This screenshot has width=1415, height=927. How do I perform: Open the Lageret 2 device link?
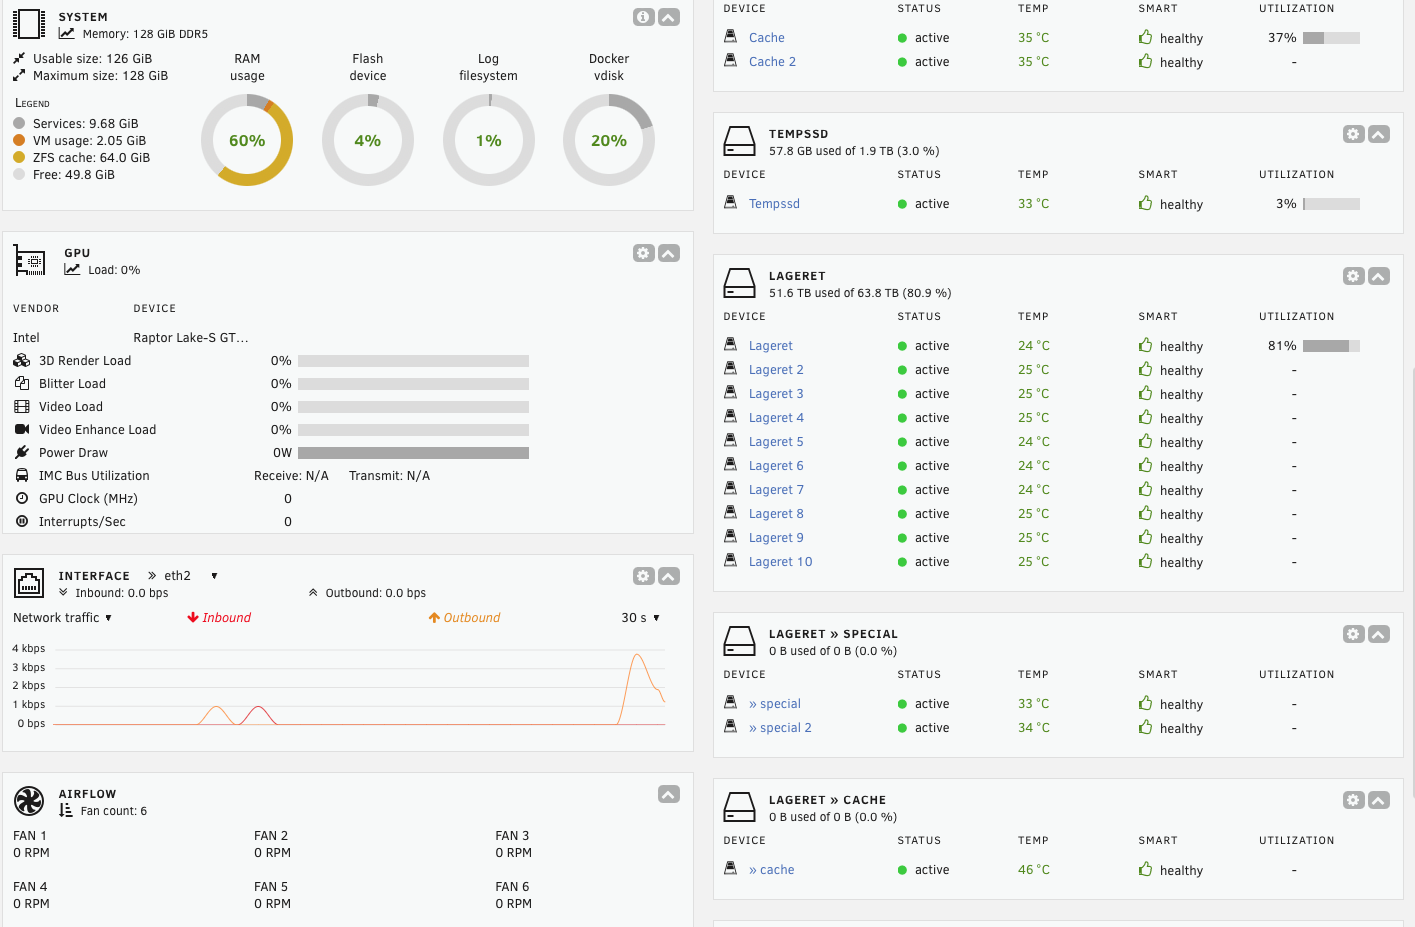776,370
